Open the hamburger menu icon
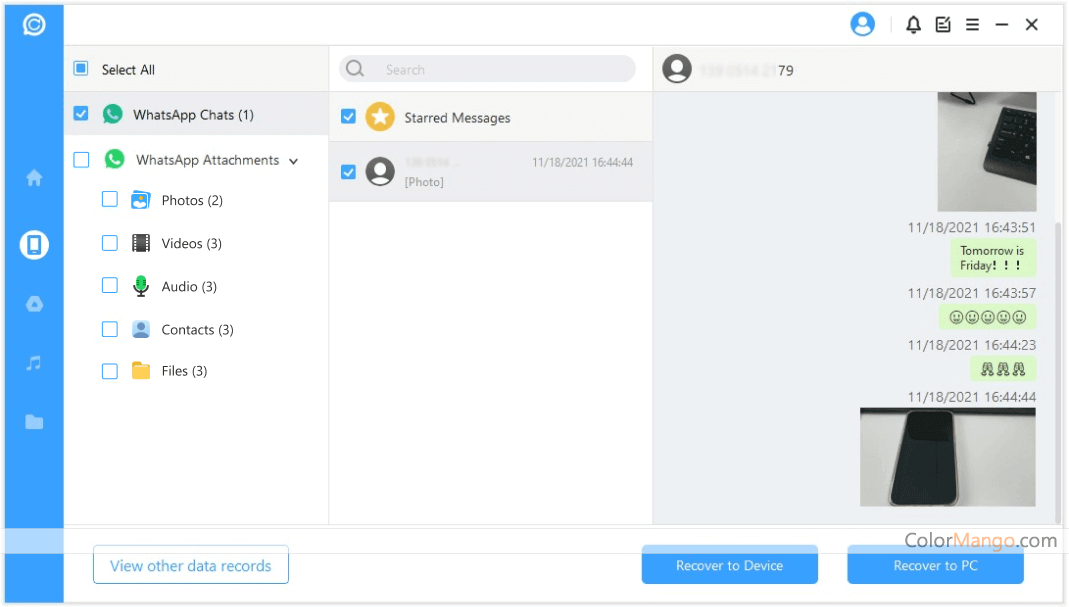 pyautogui.click(x=973, y=25)
